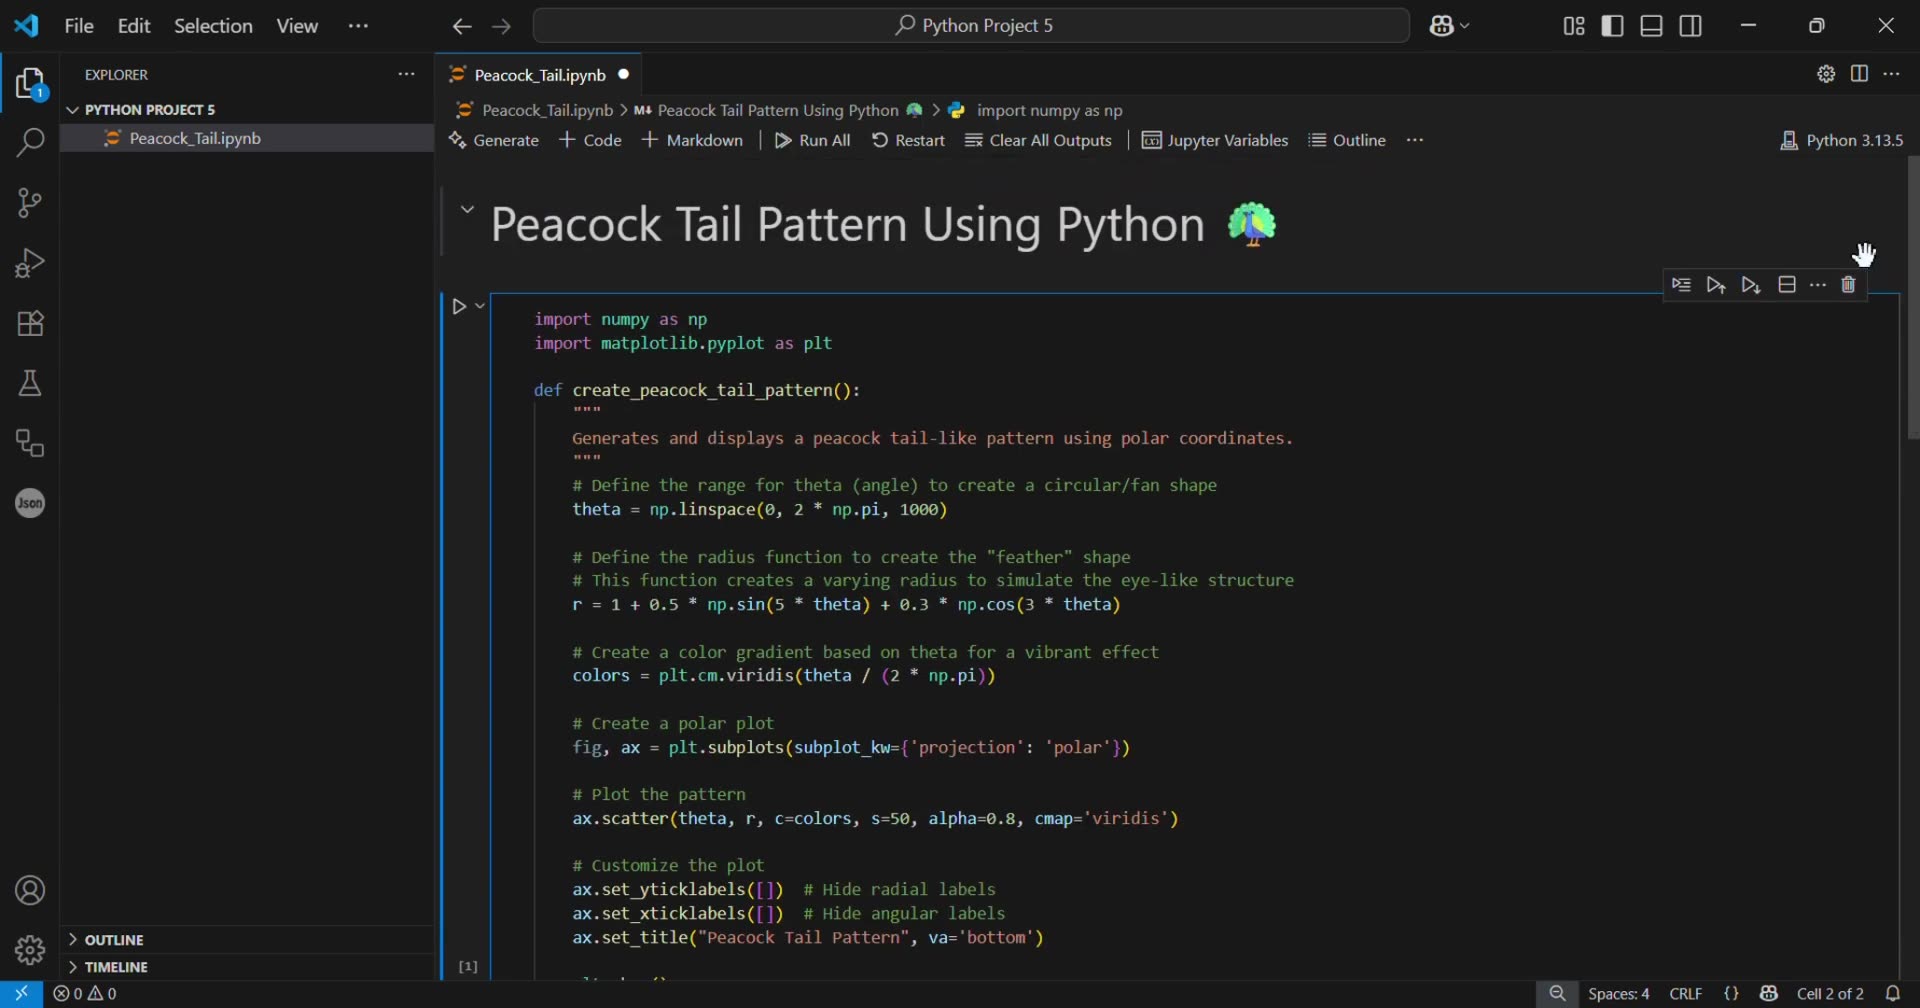Split the current cell
Viewport: 1920px width, 1008px height.
[1788, 285]
